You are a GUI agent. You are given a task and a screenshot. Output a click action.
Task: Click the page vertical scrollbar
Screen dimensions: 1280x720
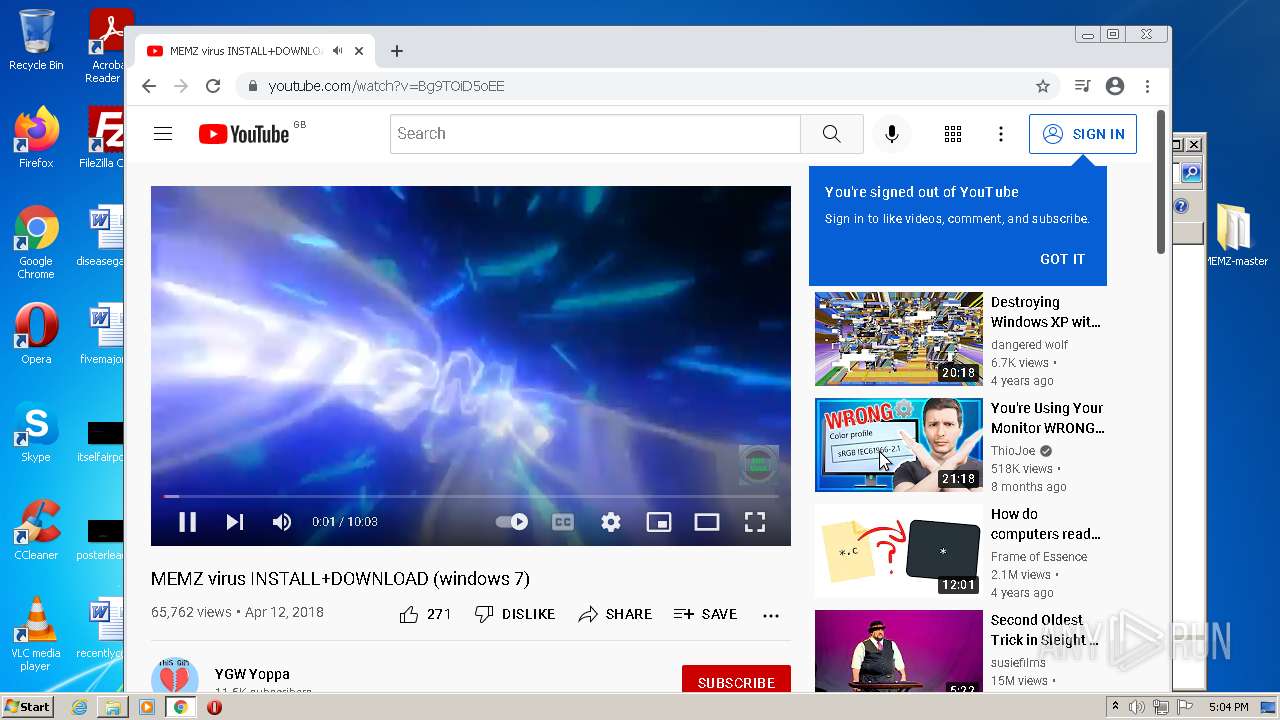click(1162, 180)
